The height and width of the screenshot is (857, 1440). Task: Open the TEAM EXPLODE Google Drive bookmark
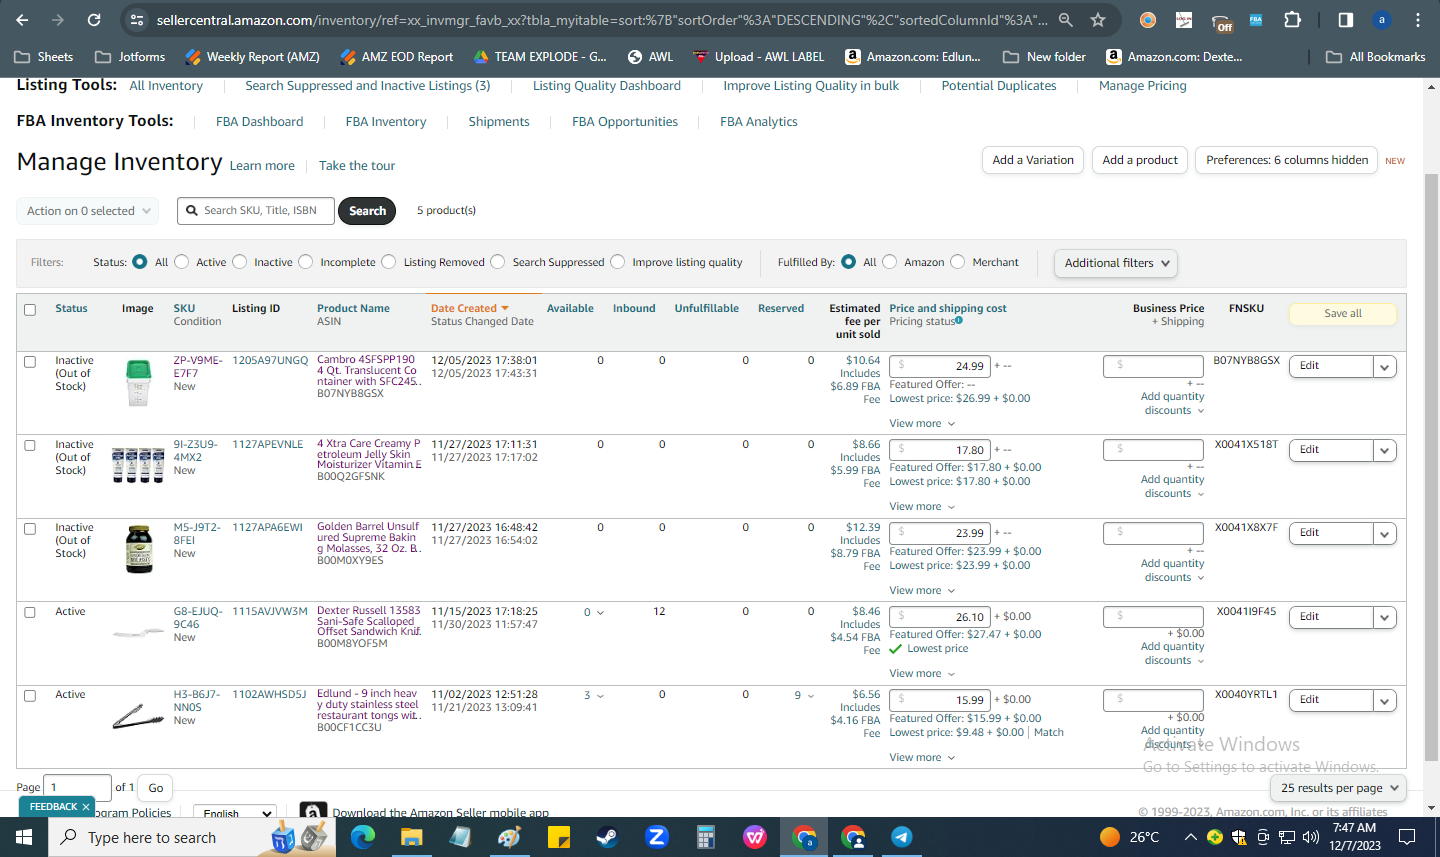point(540,57)
